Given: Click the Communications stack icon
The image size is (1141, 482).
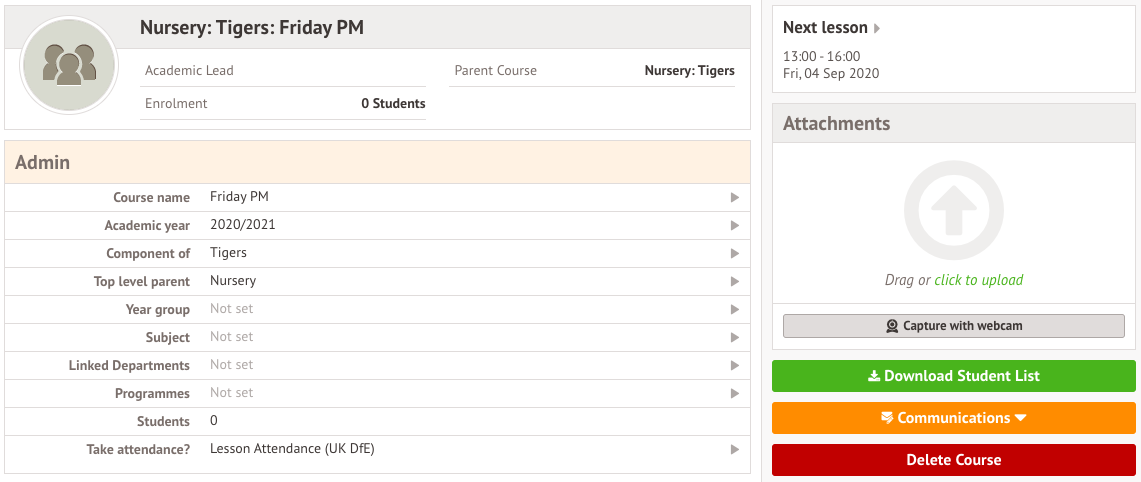Looking at the screenshot, I should [886, 418].
